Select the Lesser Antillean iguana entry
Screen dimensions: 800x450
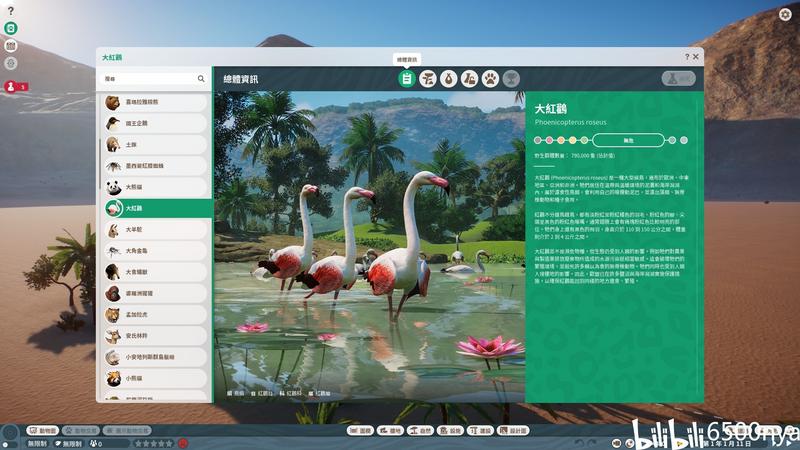click(x=155, y=357)
